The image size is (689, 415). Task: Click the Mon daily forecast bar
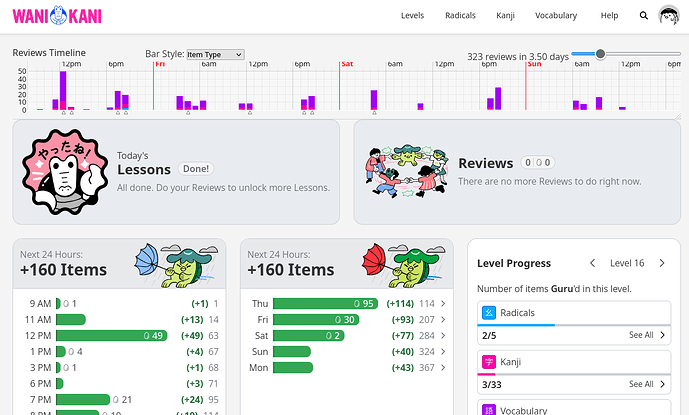[293, 368]
